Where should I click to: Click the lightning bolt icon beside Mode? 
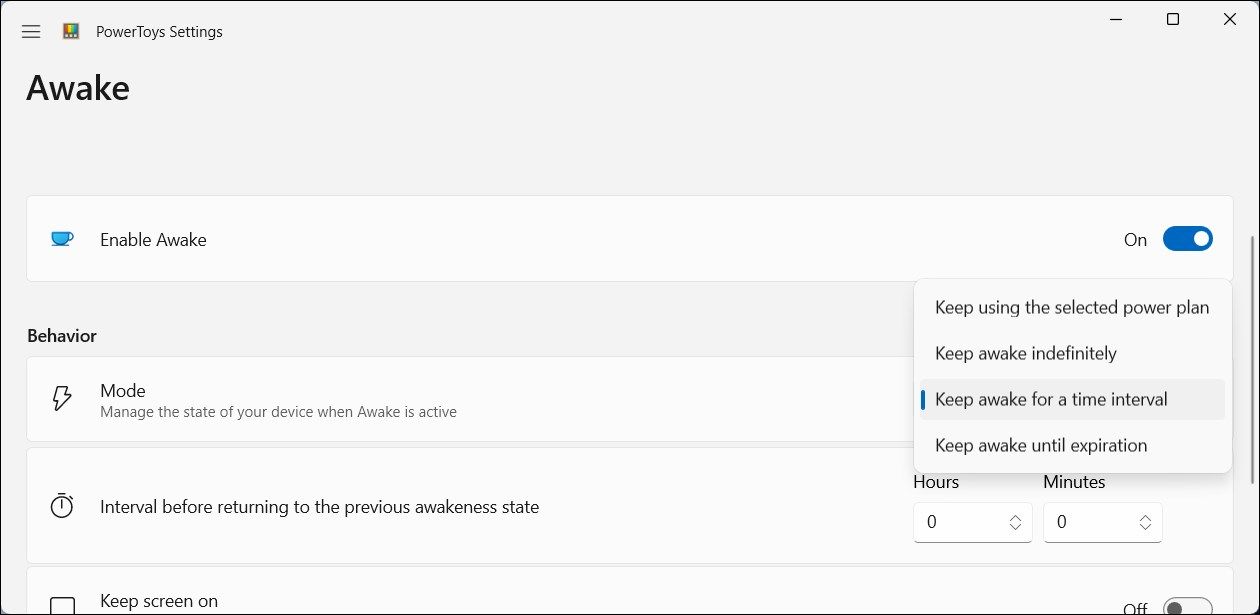coord(61,399)
